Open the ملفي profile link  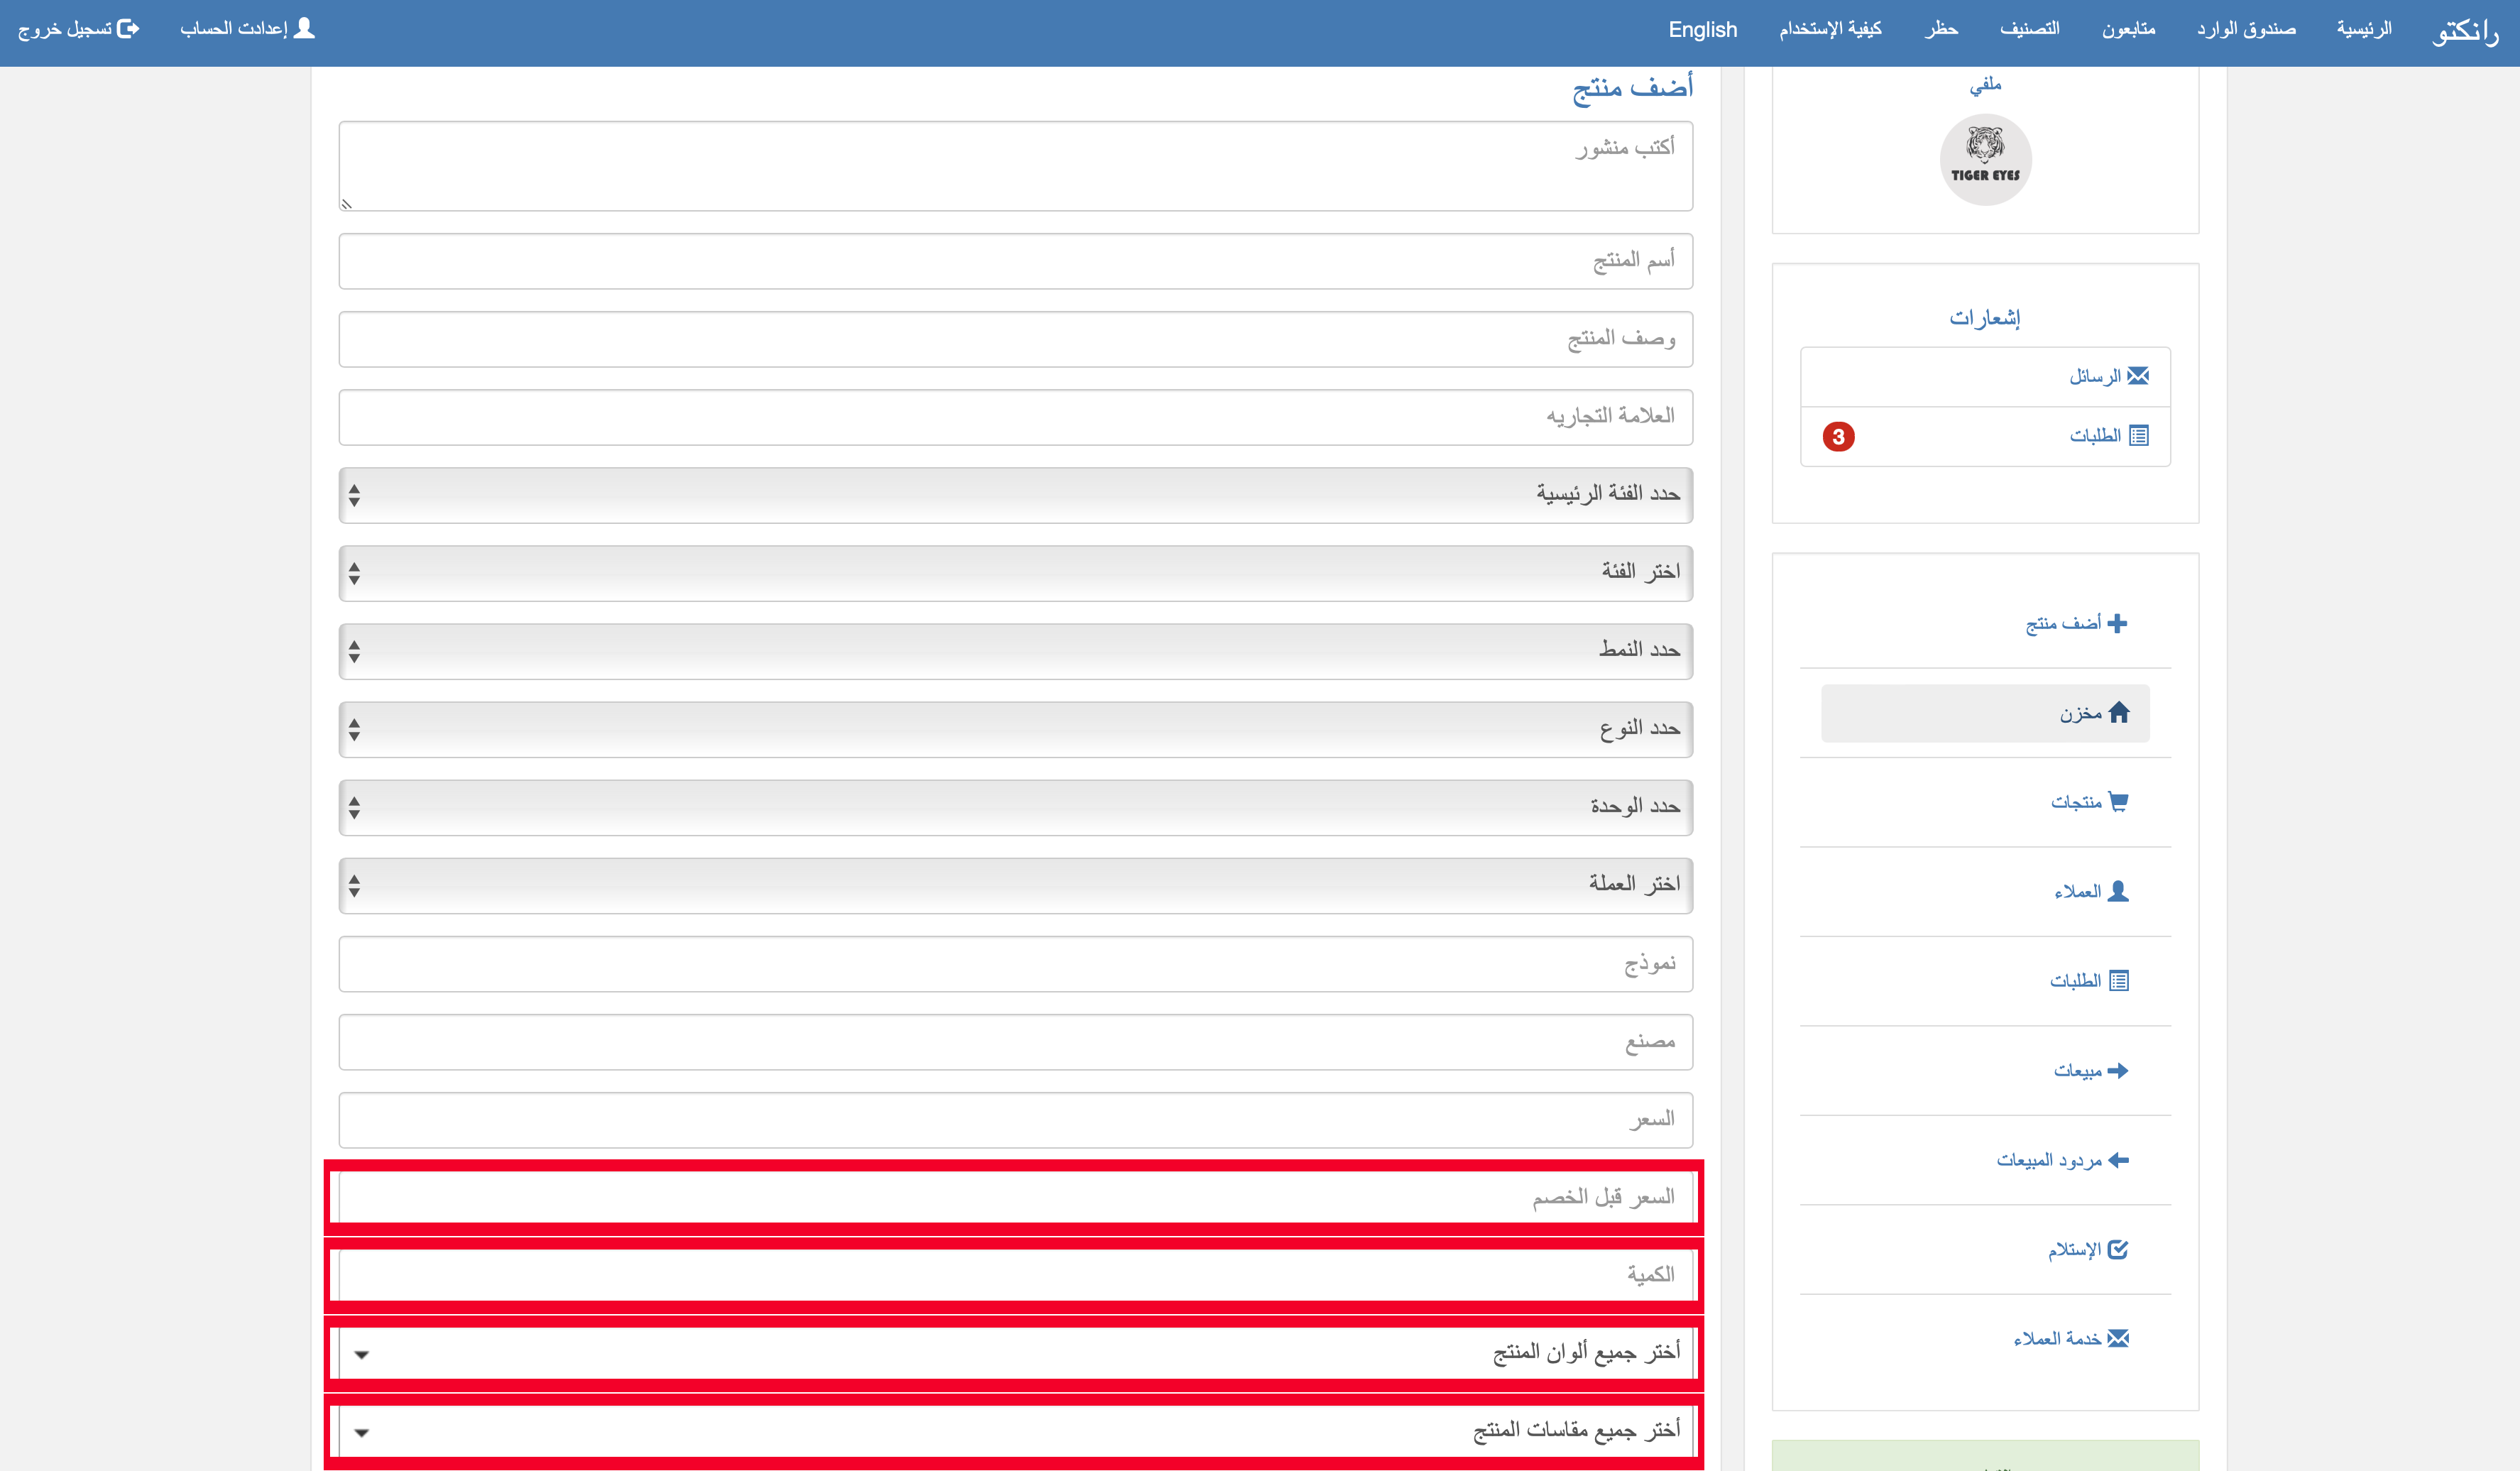pos(1985,85)
